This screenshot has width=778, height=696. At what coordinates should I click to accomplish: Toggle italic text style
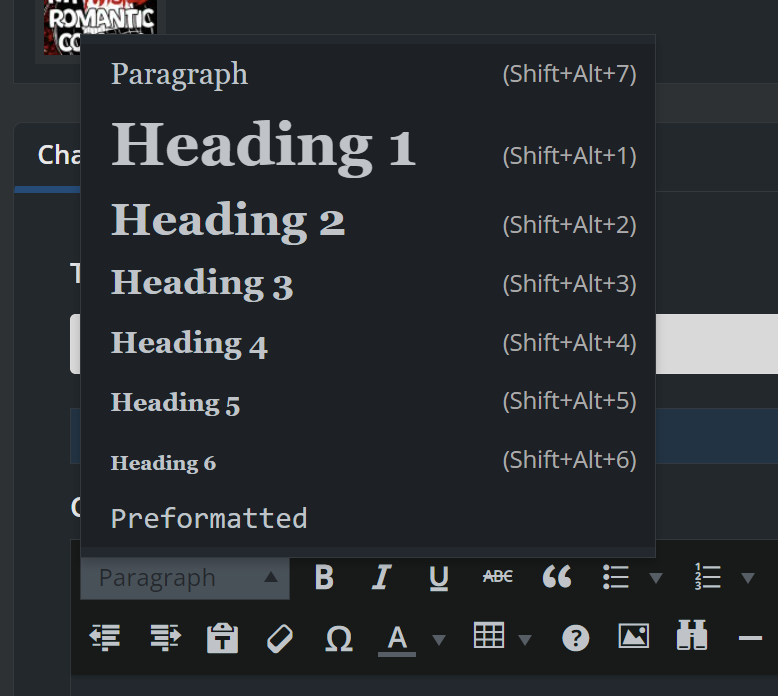381,578
